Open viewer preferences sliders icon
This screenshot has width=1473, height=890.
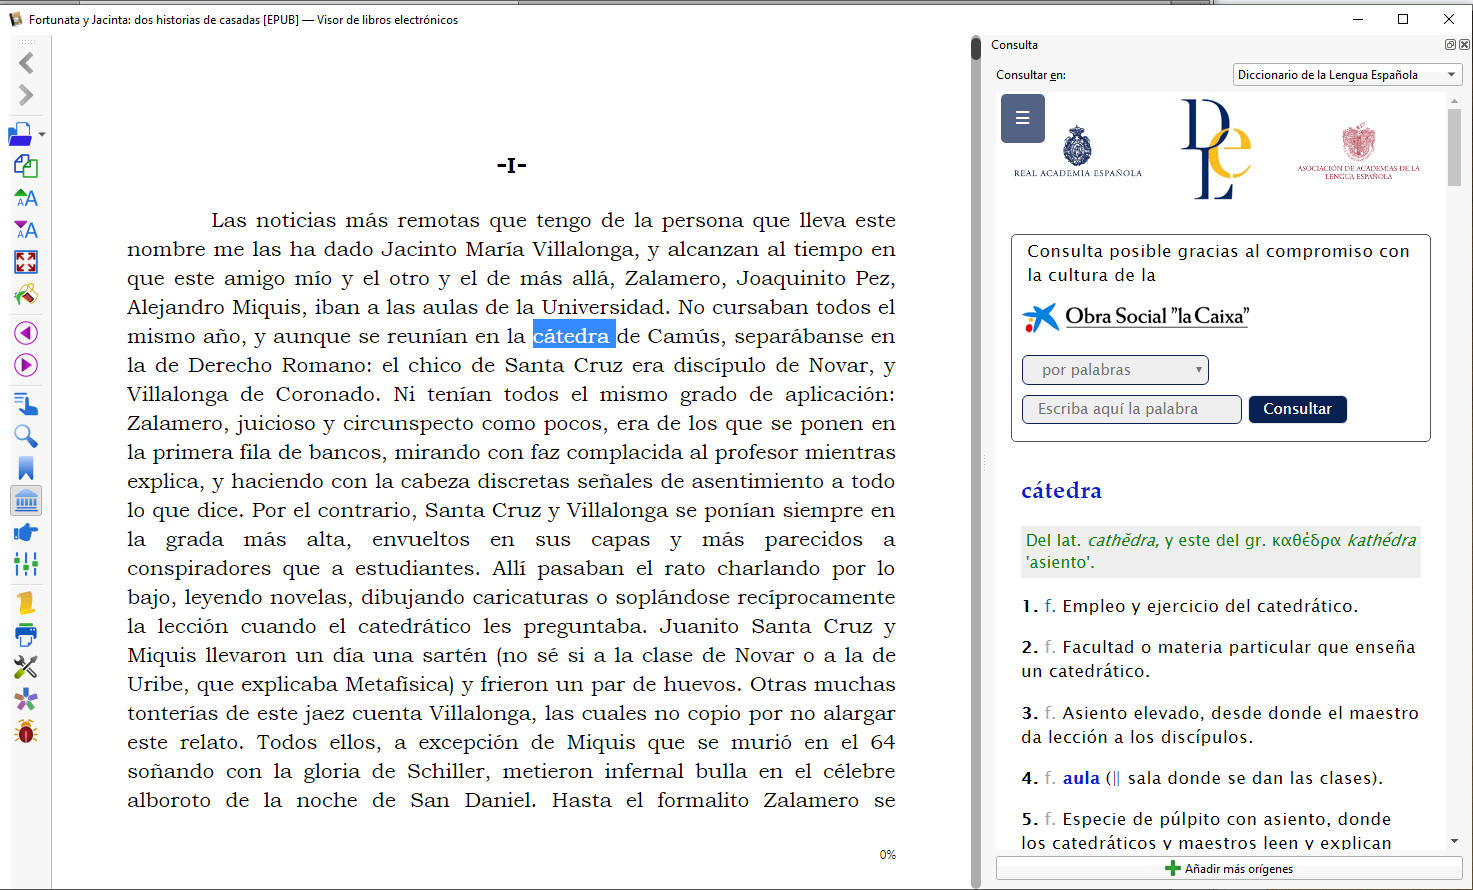[26, 565]
